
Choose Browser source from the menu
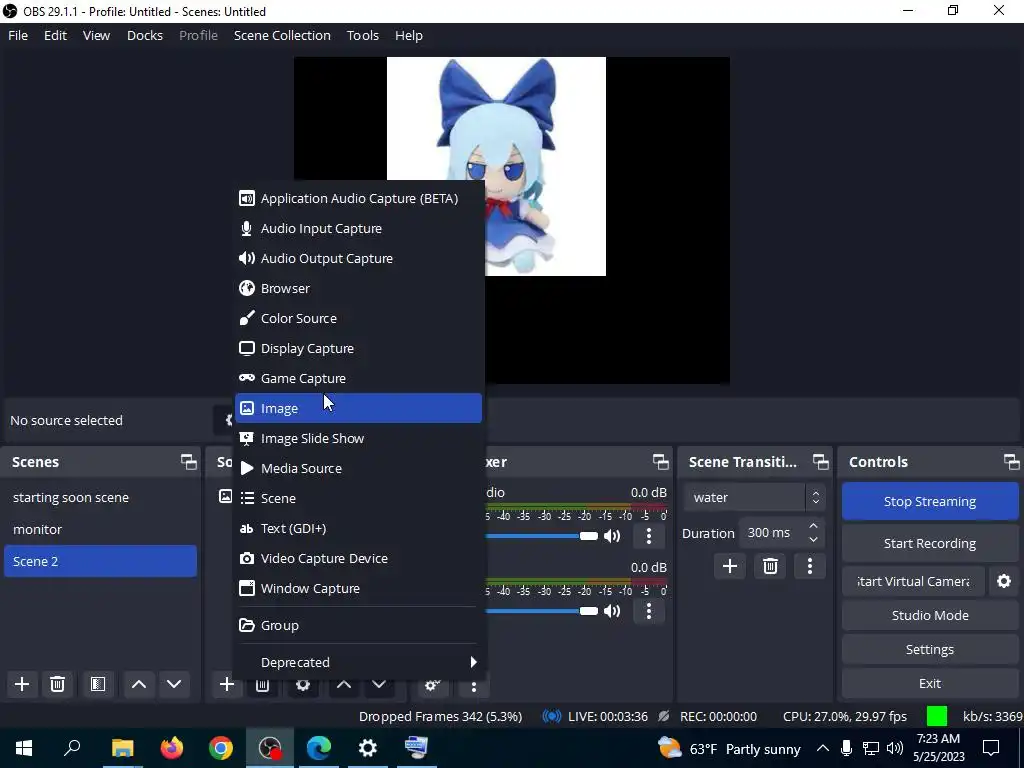click(x=358, y=288)
